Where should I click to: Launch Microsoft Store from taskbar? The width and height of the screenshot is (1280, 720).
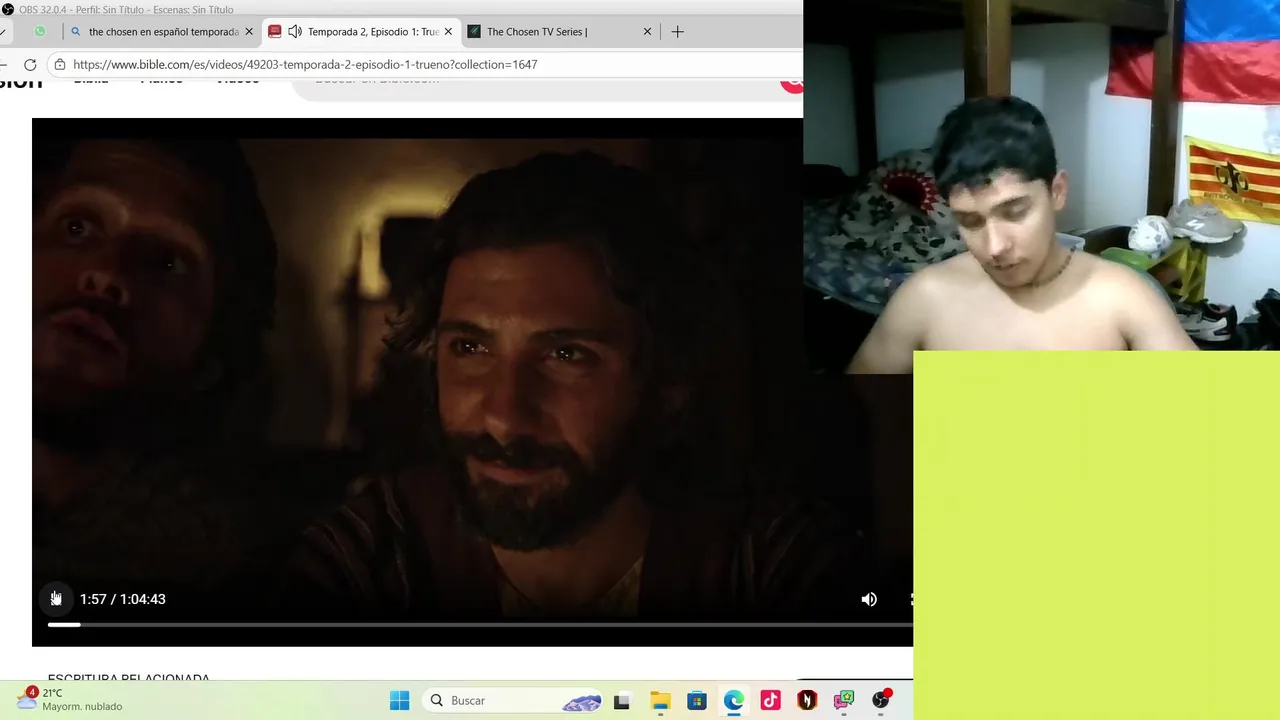pyautogui.click(x=697, y=700)
